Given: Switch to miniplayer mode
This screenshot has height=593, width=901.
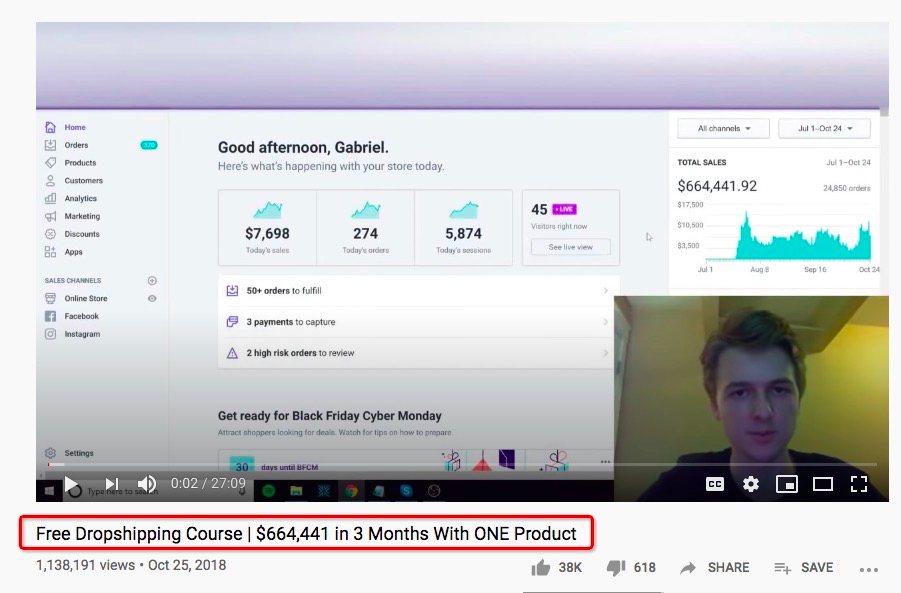Looking at the screenshot, I should (787, 484).
